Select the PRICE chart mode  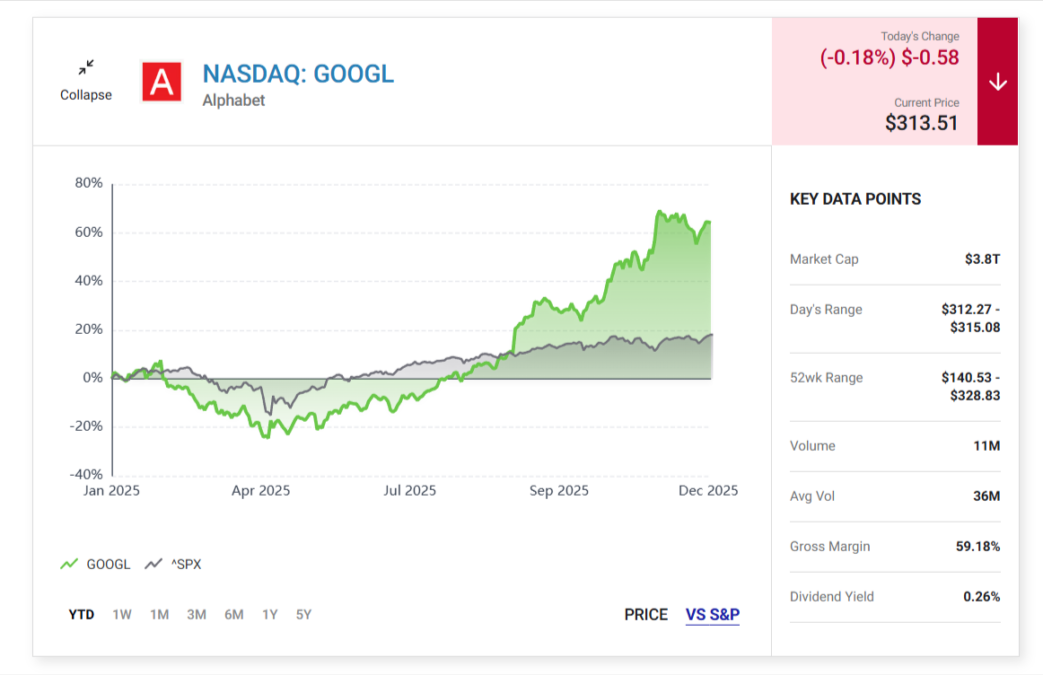pos(645,615)
